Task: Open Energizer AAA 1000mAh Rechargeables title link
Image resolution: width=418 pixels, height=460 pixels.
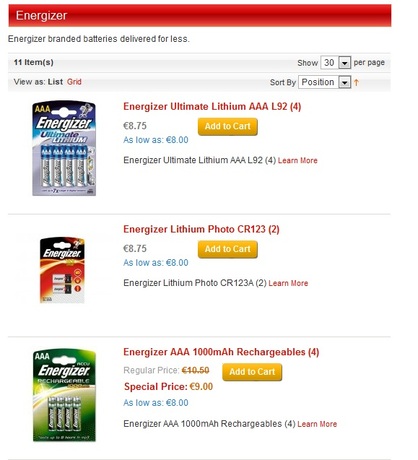Action: 221,352
